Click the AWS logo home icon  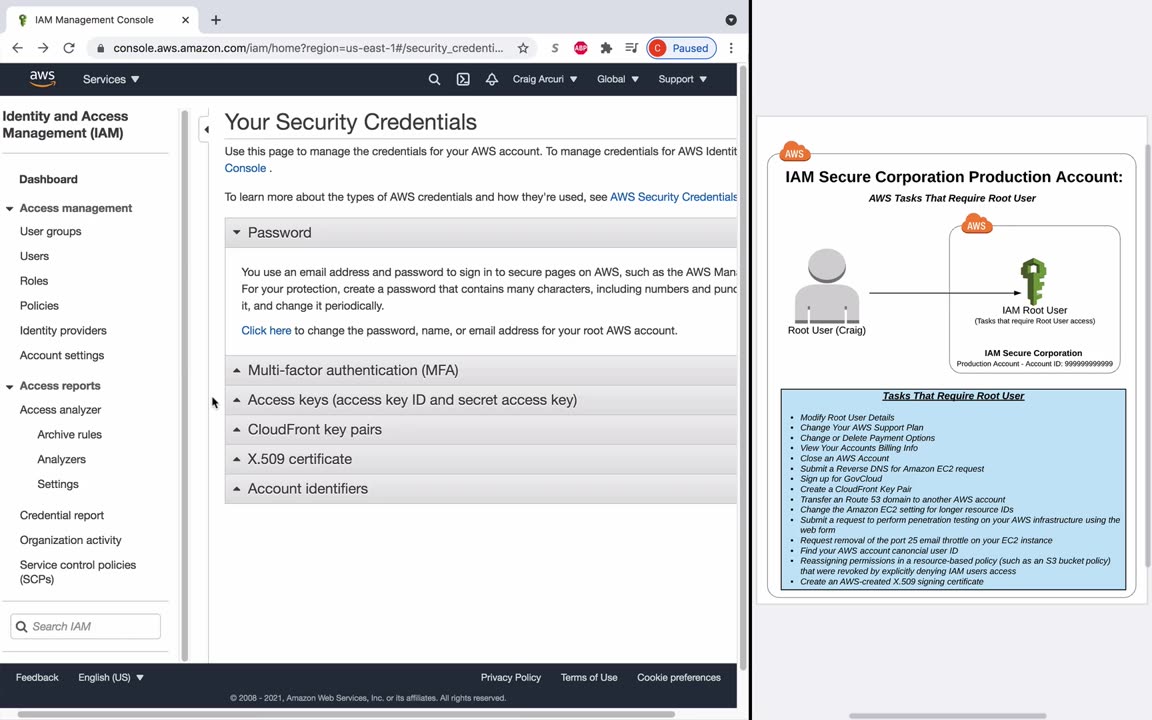click(x=43, y=79)
